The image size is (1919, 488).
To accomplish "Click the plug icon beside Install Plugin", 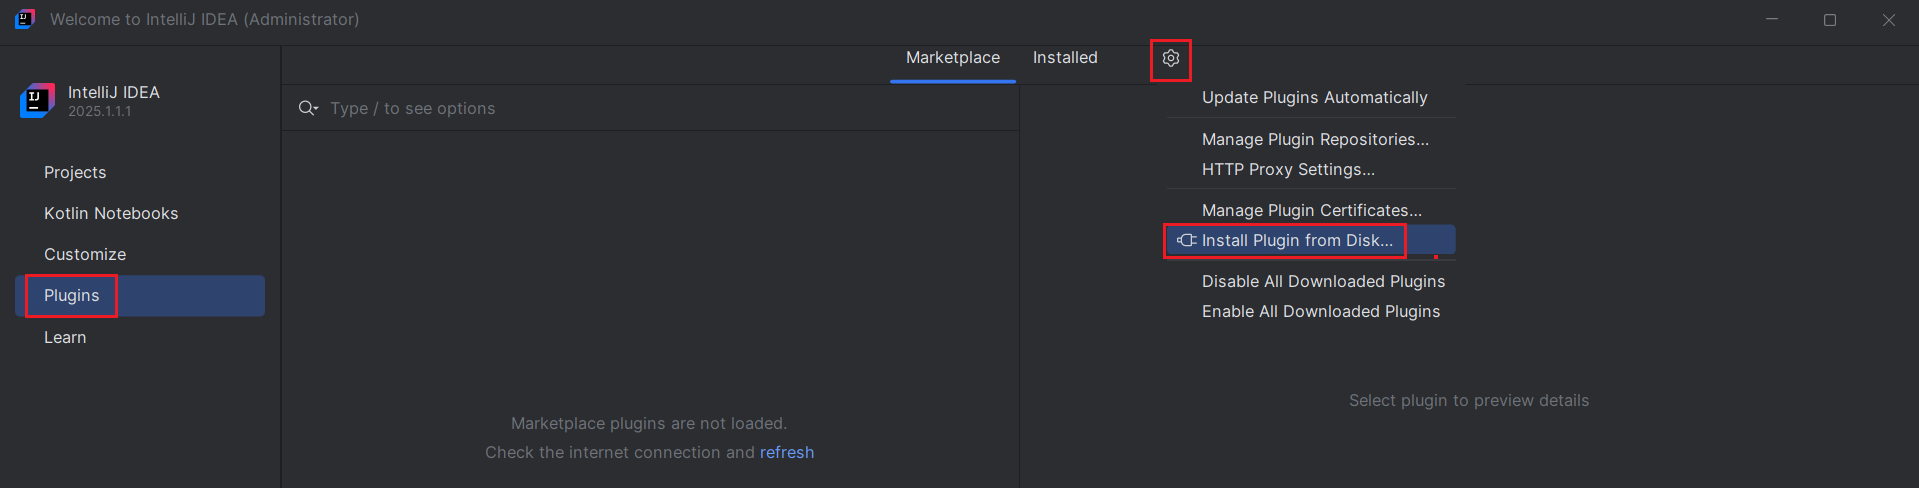I will coord(1186,240).
